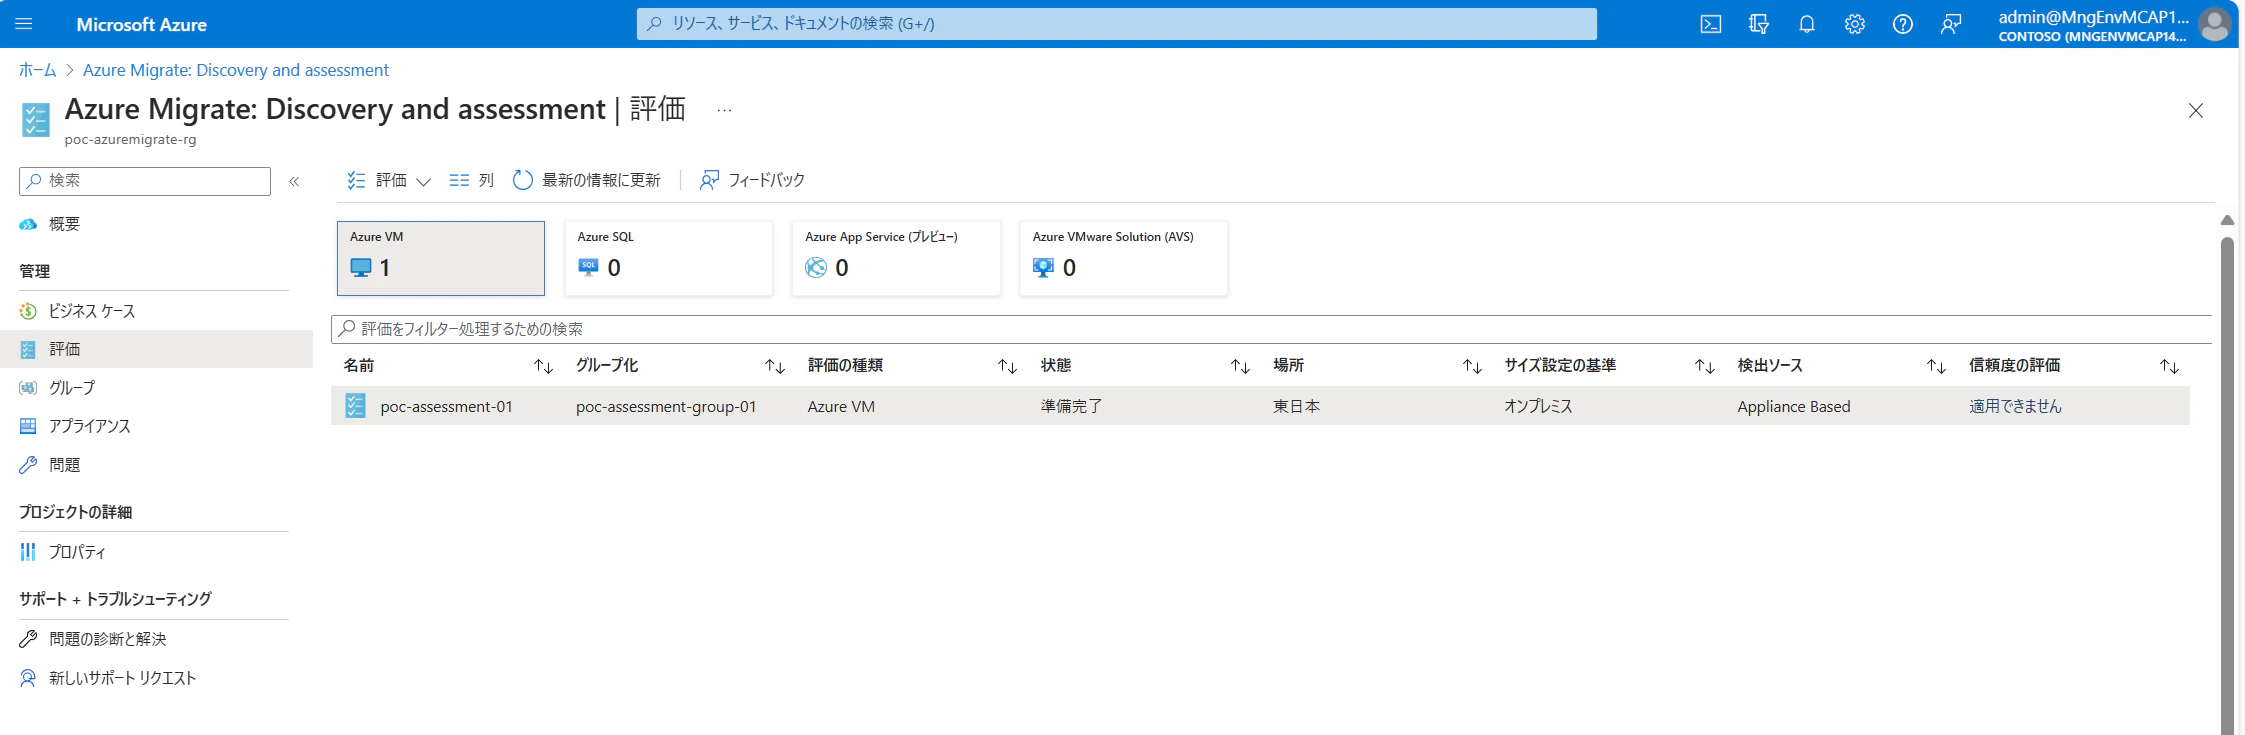
Task: Click the 列 columns button
Action: (x=472, y=180)
